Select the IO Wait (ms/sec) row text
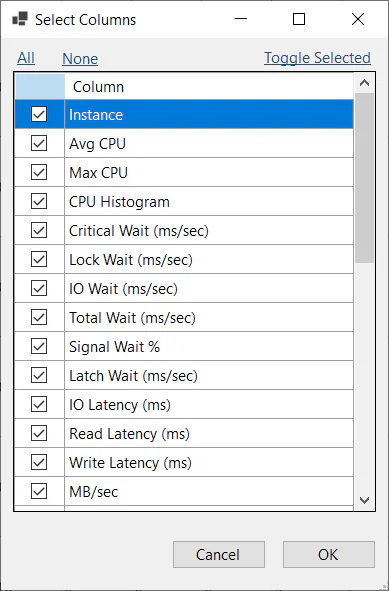 coord(123,289)
